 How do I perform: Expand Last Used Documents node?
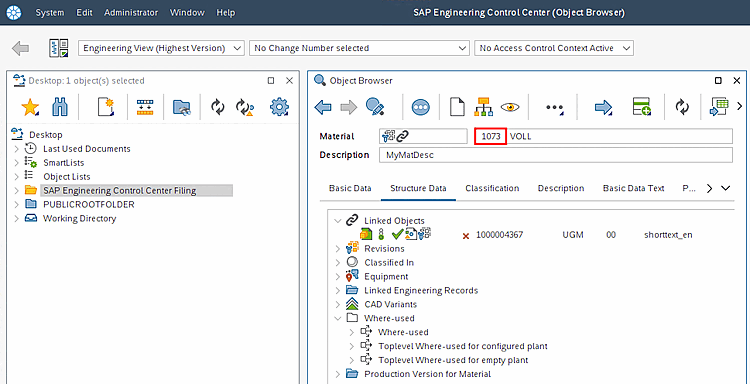pos(17,149)
